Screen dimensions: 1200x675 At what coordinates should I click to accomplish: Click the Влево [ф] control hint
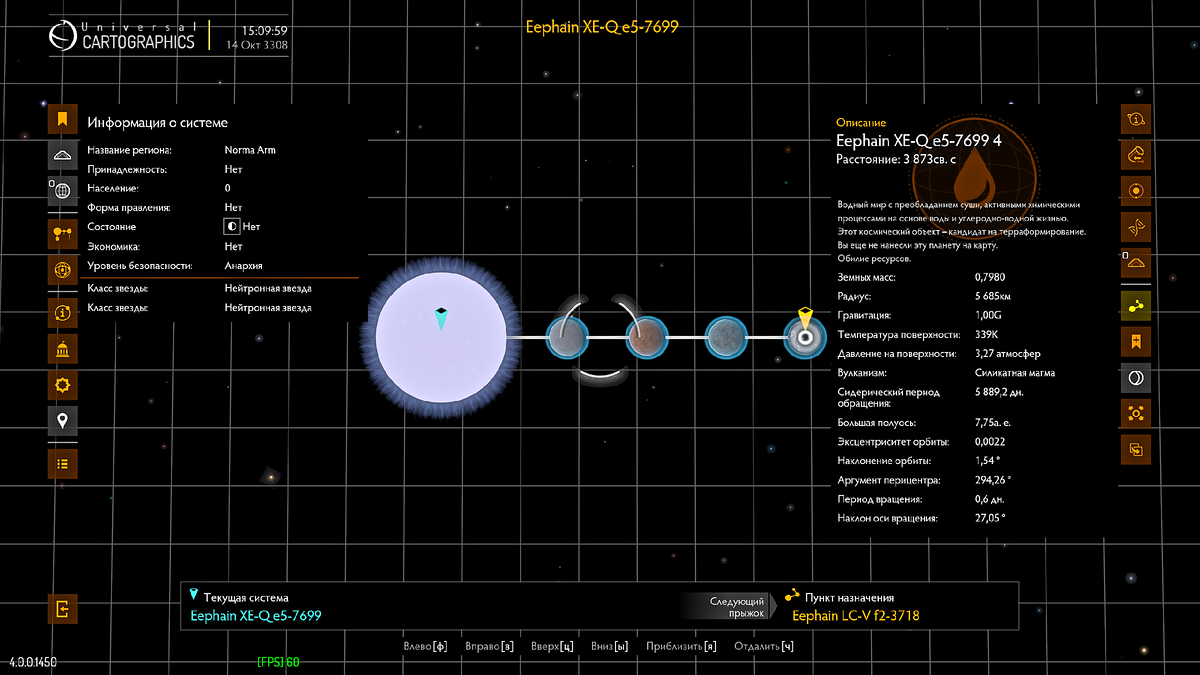425,646
